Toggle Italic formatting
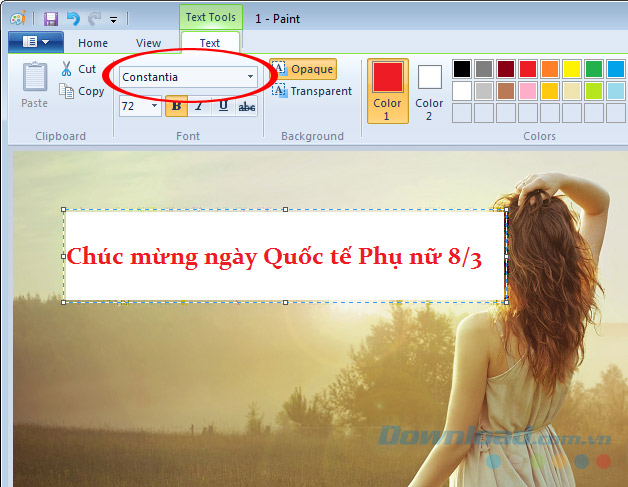 [x=199, y=106]
